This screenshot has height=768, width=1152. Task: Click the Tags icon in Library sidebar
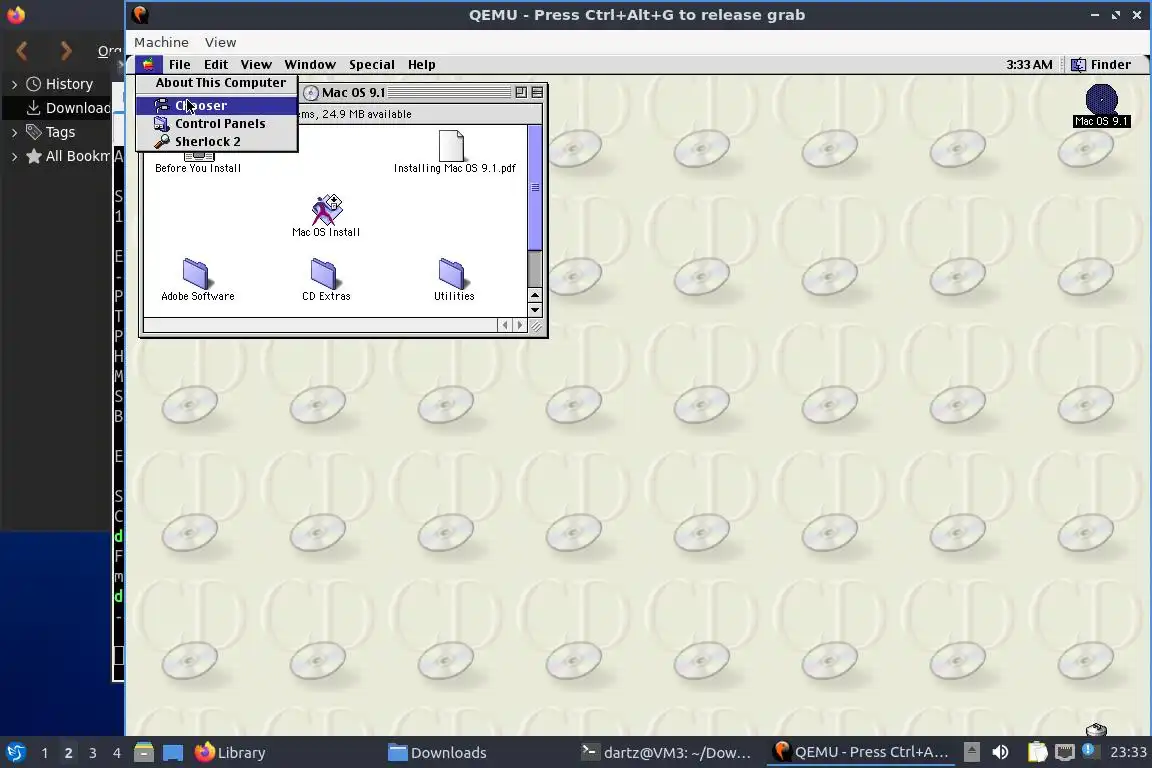tap(34, 132)
